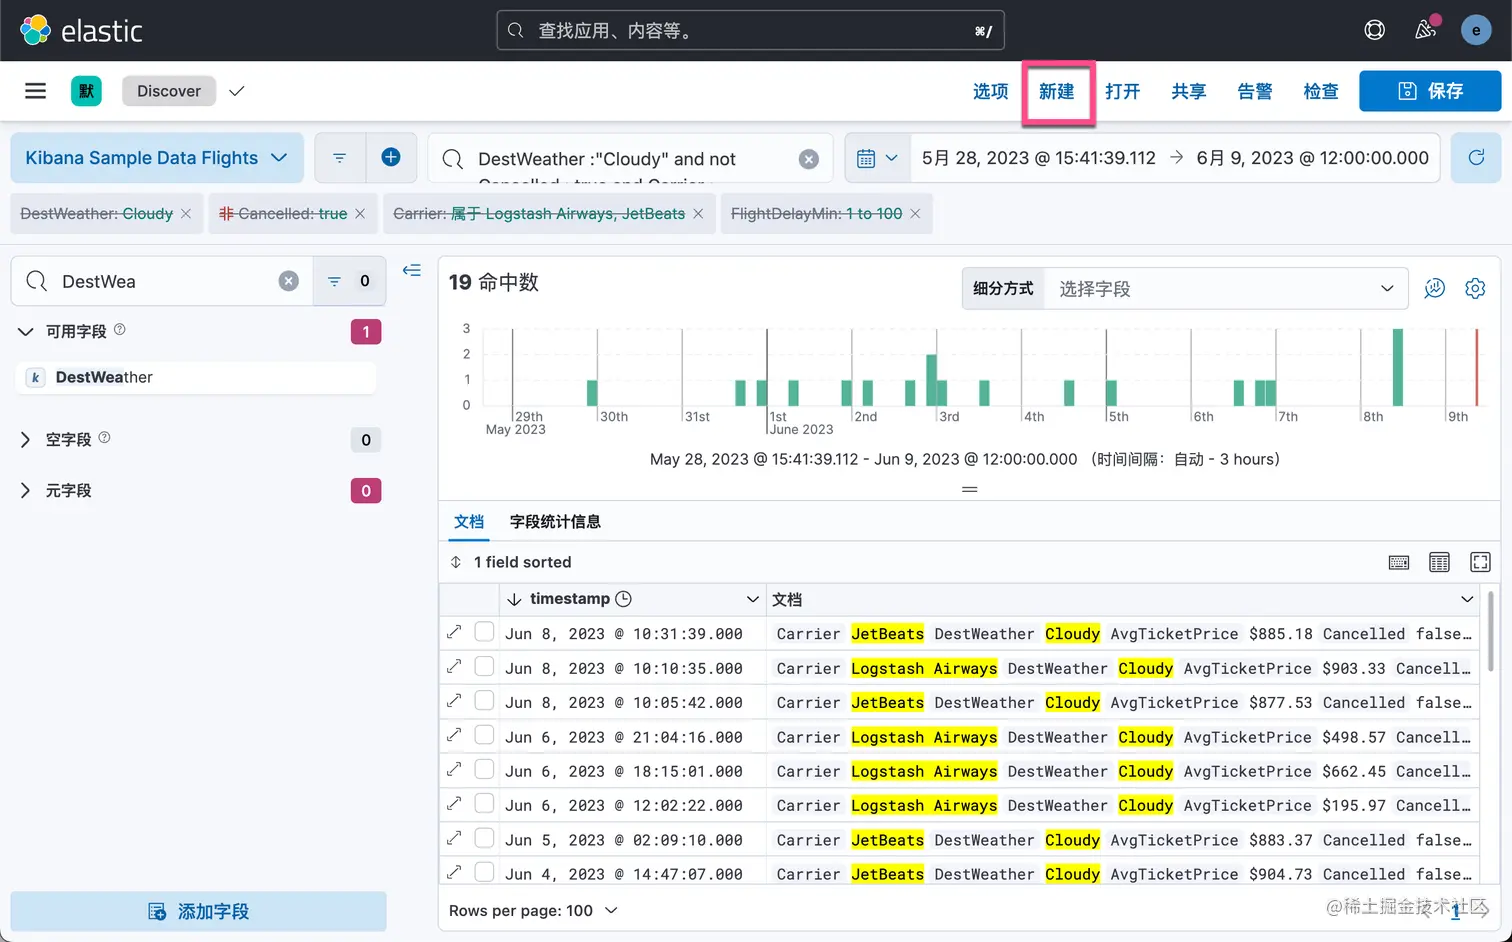The height and width of the screenshot is (942, 1512).
Task: Enter fullscreen for document table
Action: coord(1480,562)
